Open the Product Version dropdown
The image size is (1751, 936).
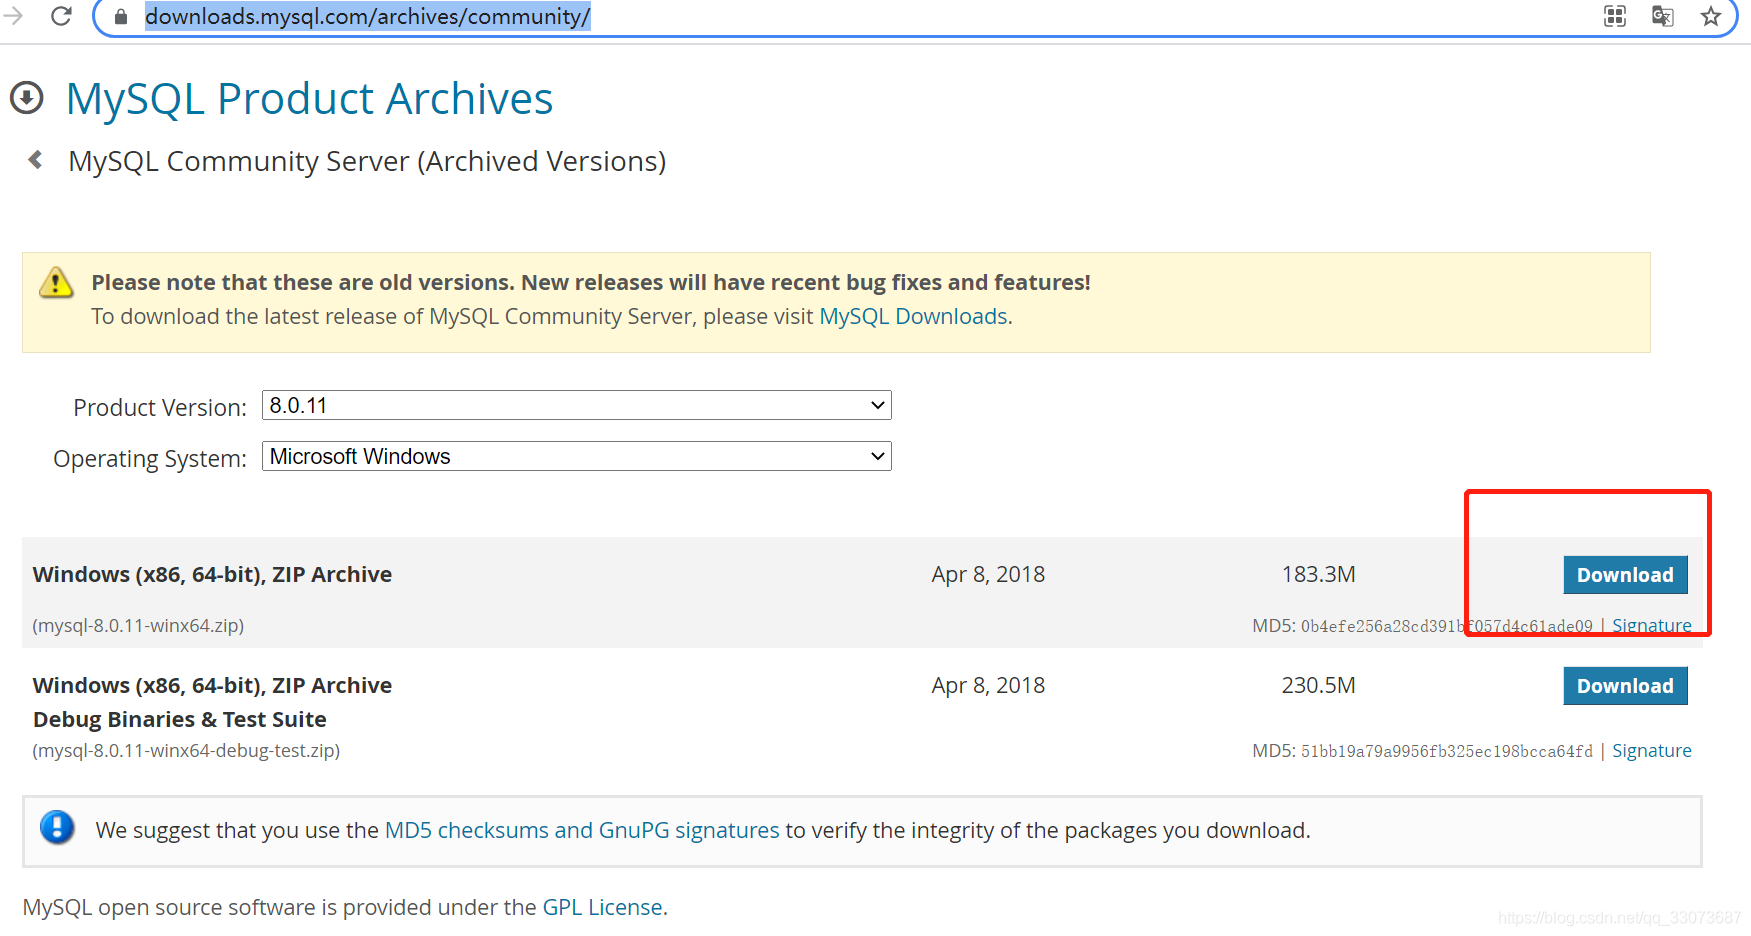click(x=576, y=405)
